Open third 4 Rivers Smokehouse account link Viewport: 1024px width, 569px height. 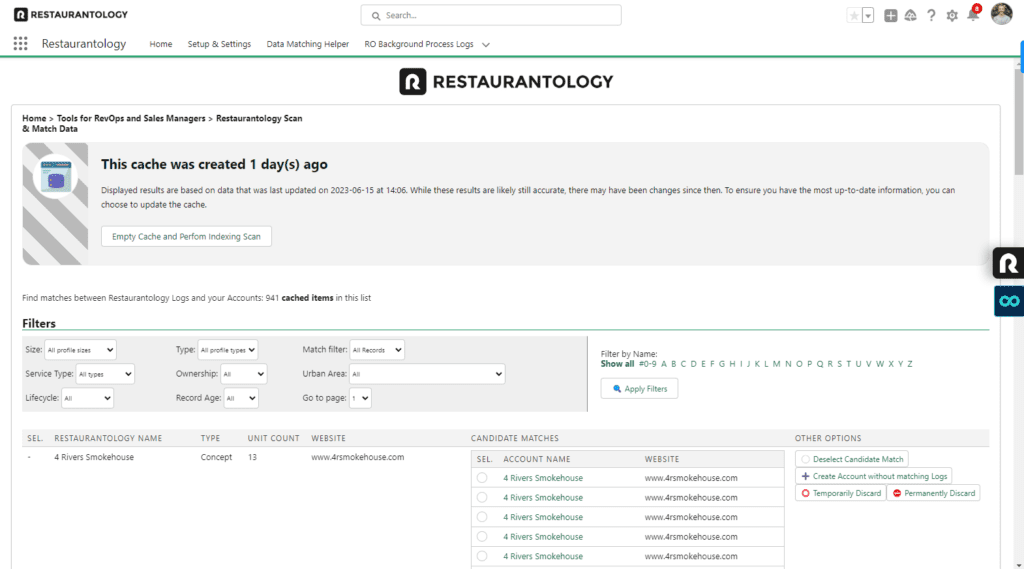(x=543, y=517)
